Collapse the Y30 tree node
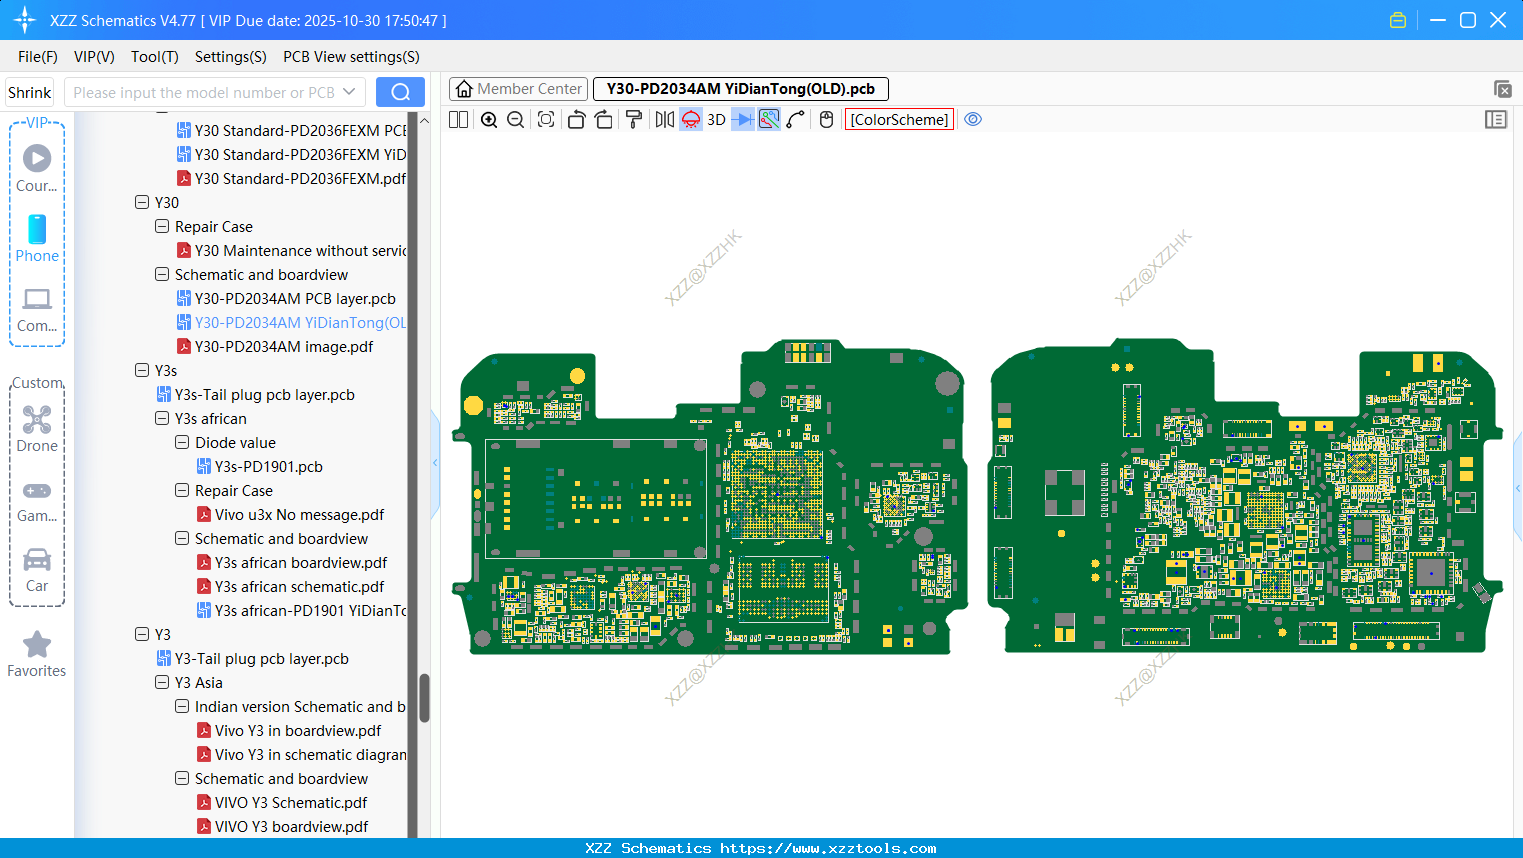Image resolution: width=1523 pixels, height=858 pixels. [142, 202]
